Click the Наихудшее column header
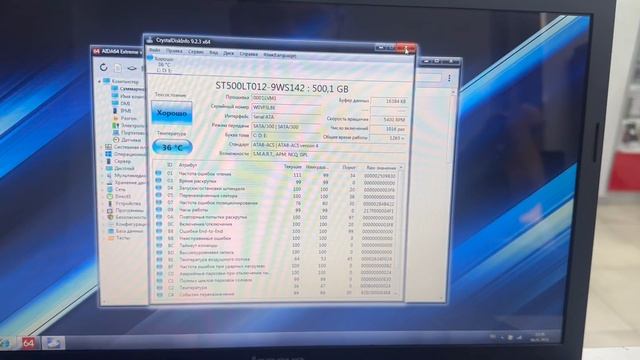640x360 pixels. point(316,167)
